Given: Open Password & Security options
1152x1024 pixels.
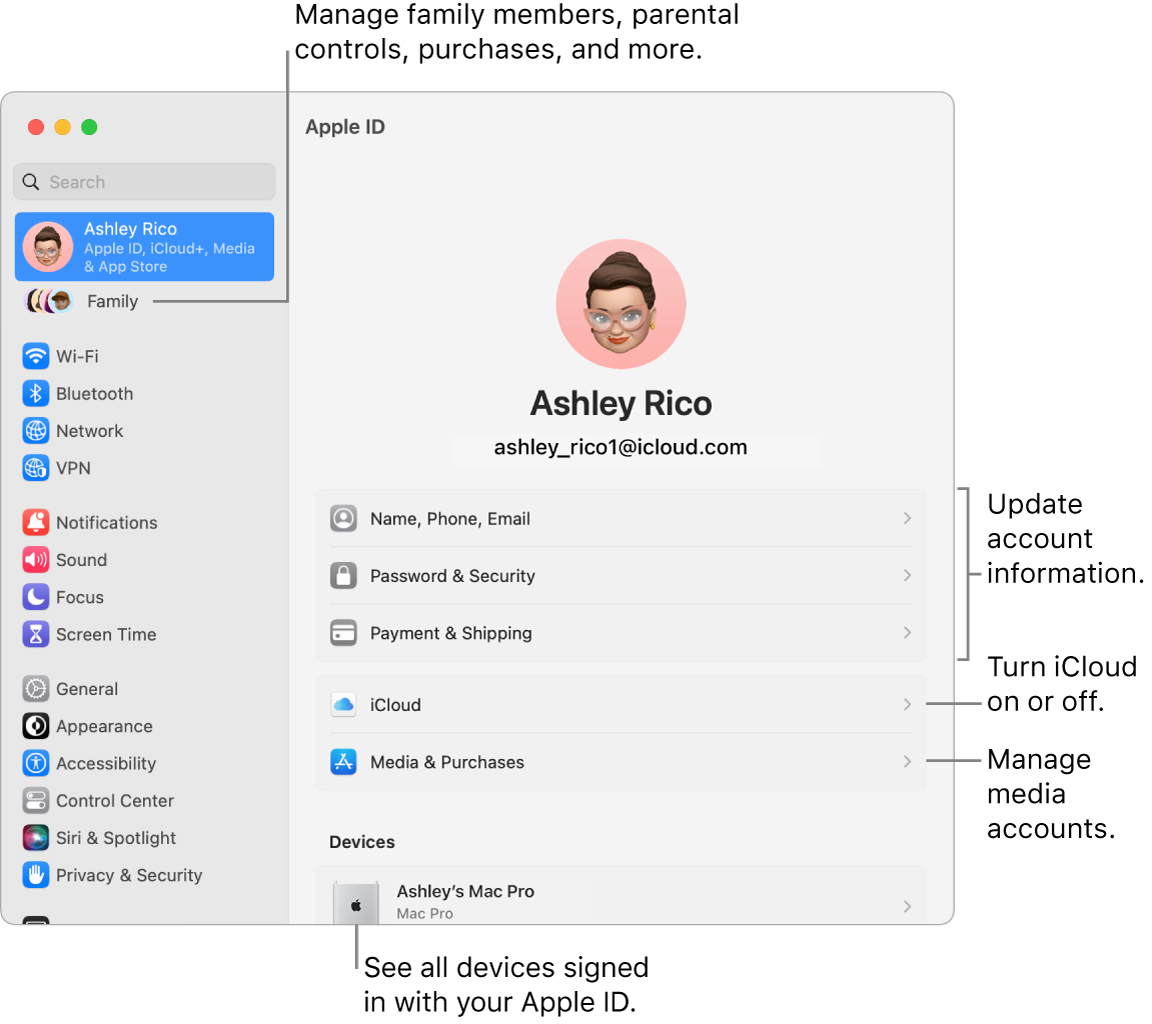Looking at the screenshot, I should (620, 576).
